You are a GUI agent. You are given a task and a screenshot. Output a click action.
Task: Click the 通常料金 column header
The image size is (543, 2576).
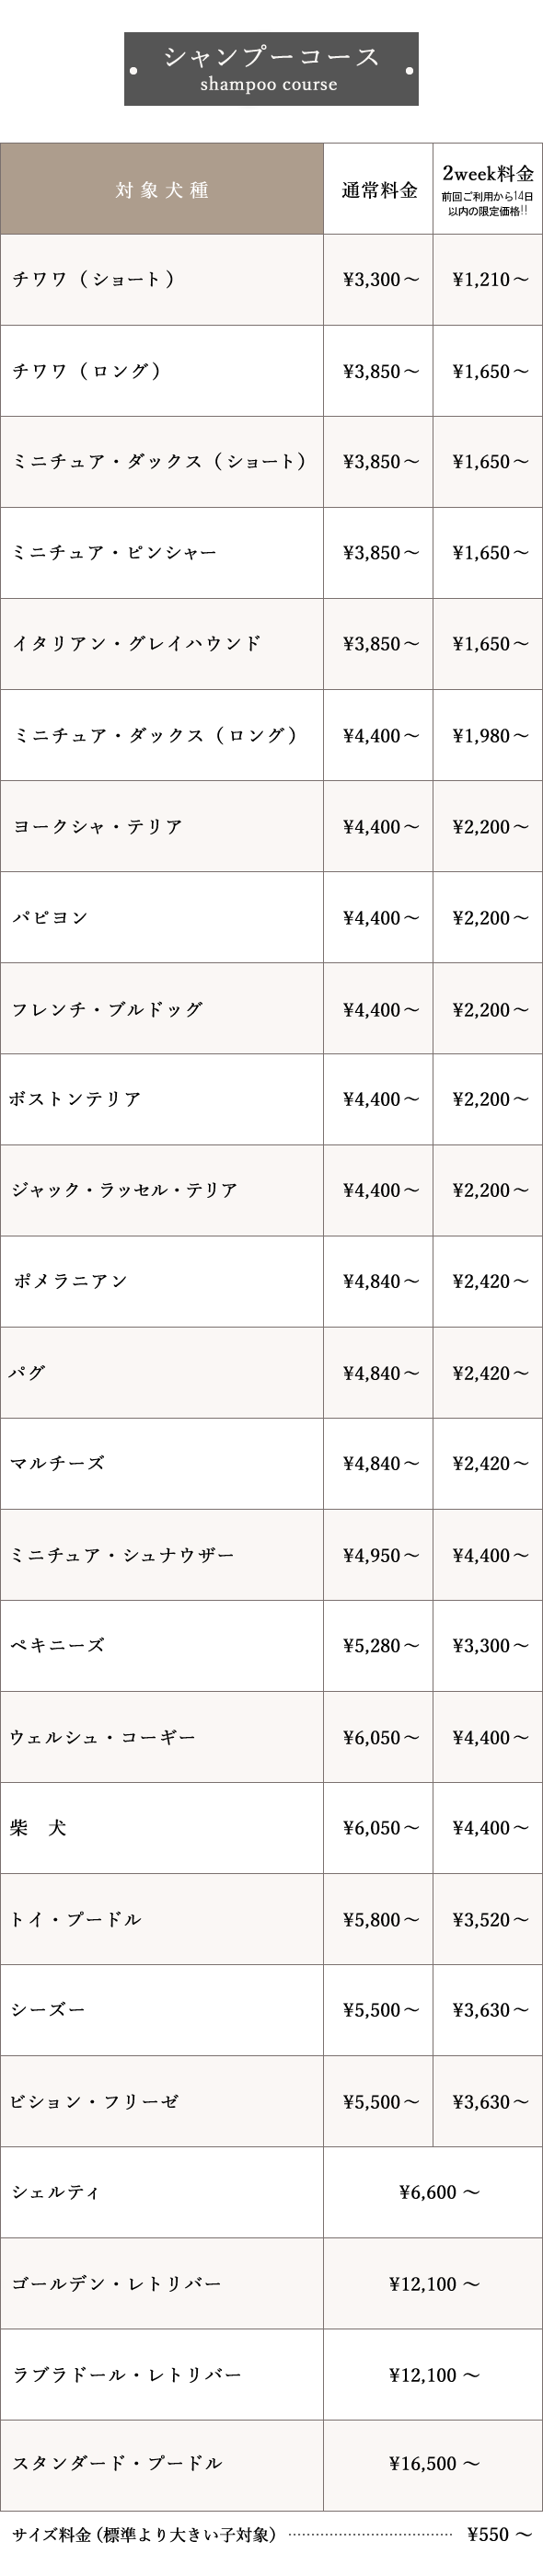[x=378, y=189]
